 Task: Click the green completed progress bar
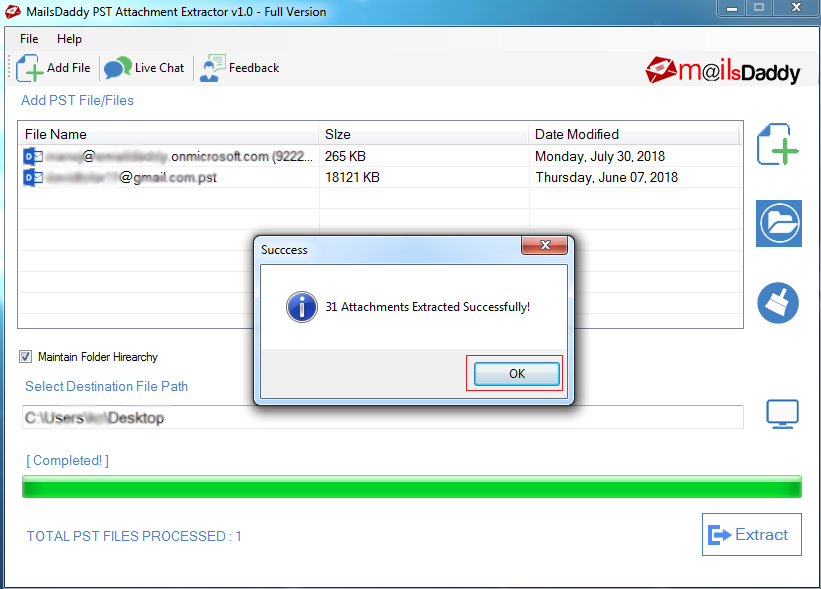point(412,486)
